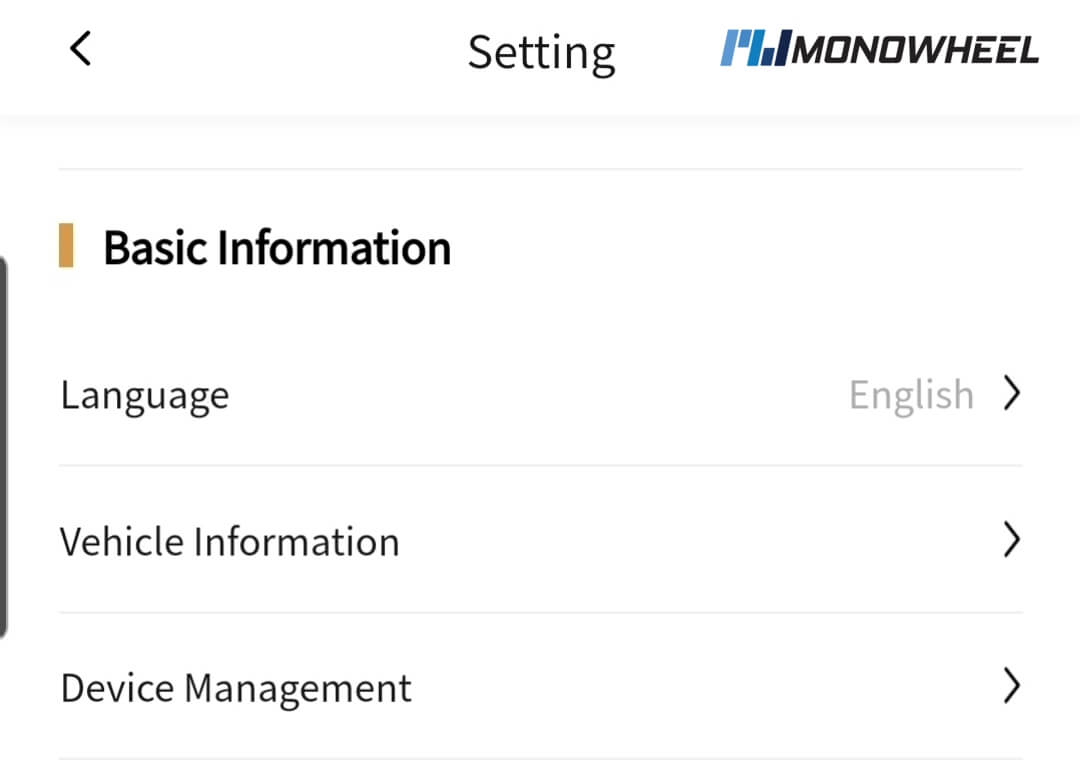Image resolution: width=1080 pixels, height=765 pixels.
Task: Click empty middle of Vehicle Information row
Action: point(700,541)
